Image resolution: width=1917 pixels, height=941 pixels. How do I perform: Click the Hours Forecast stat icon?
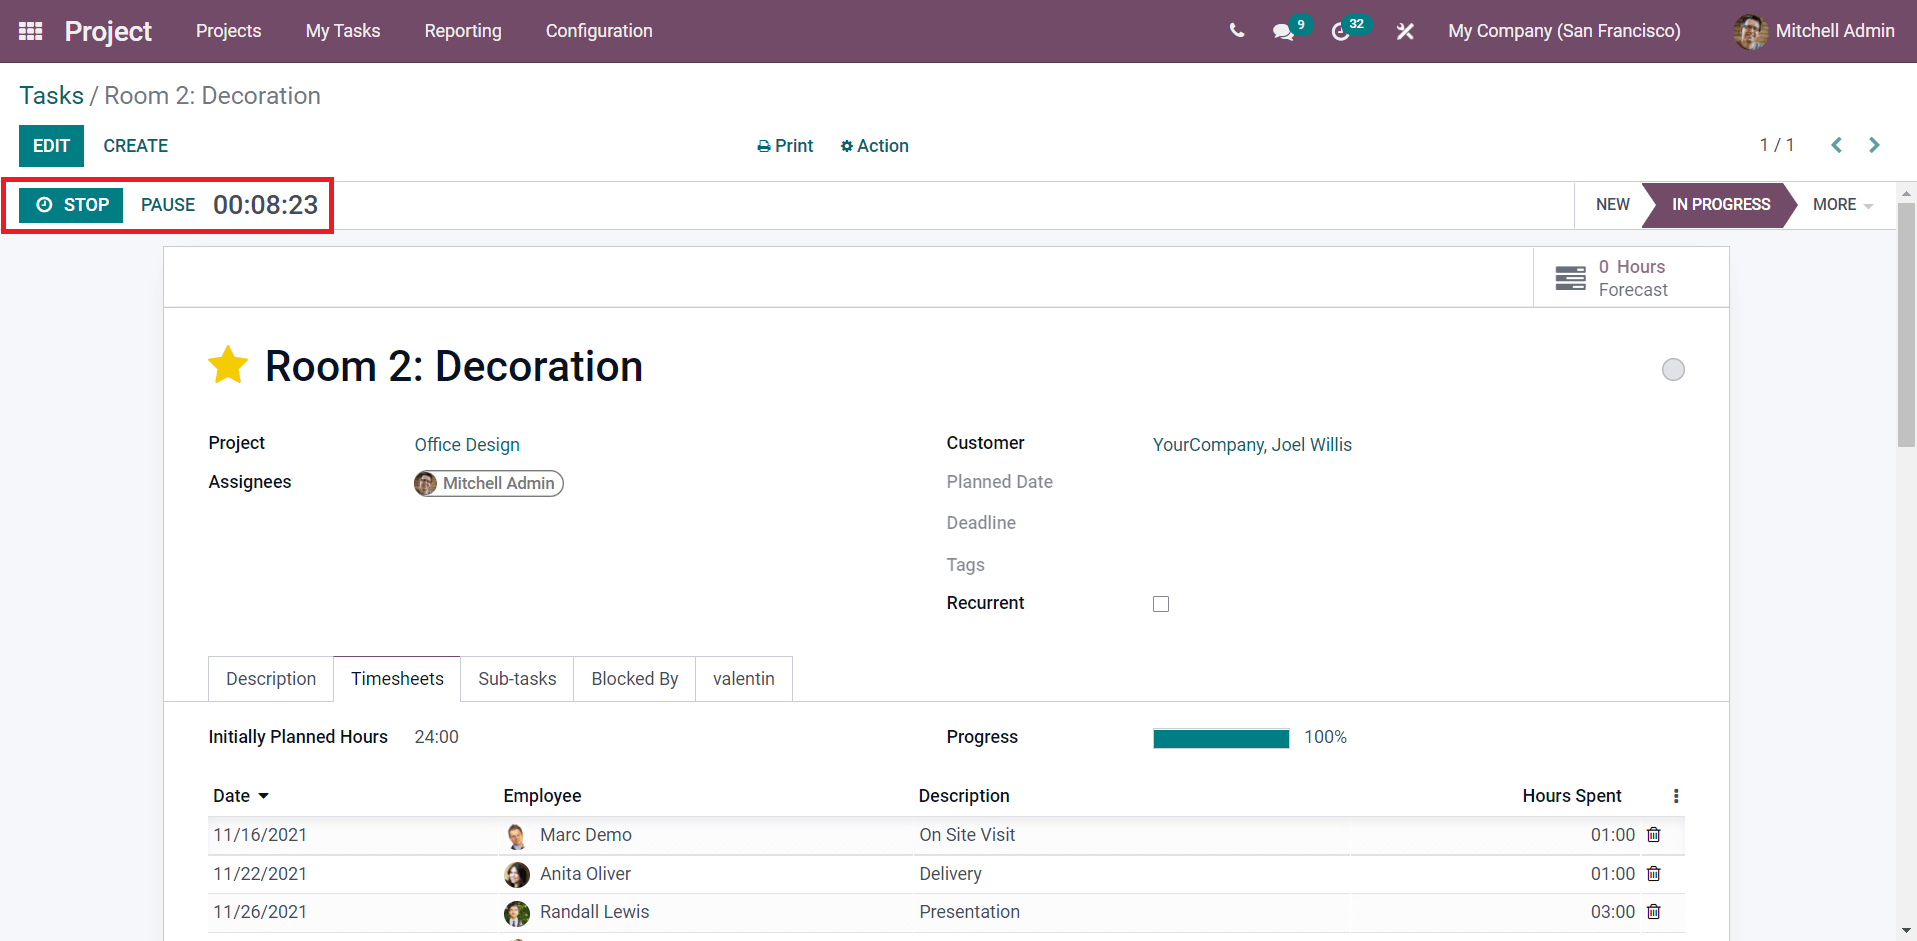click(x=1570, y=278)
